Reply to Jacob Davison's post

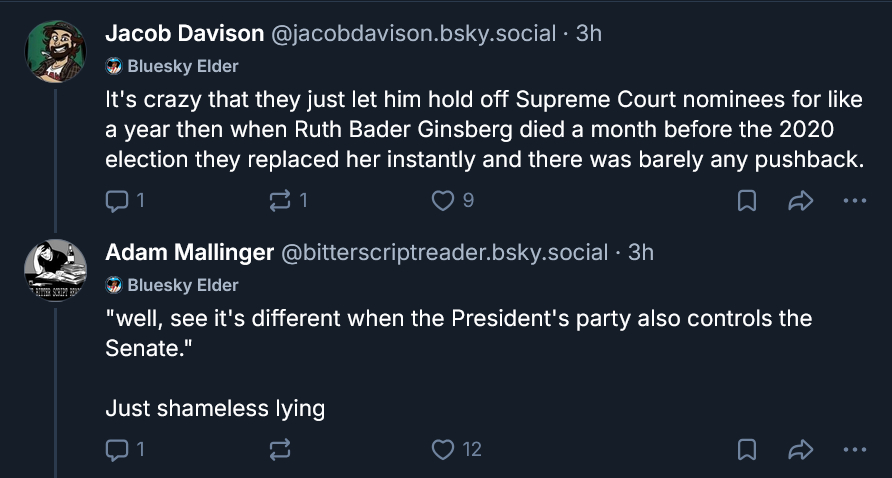click(x=117, y=201)
